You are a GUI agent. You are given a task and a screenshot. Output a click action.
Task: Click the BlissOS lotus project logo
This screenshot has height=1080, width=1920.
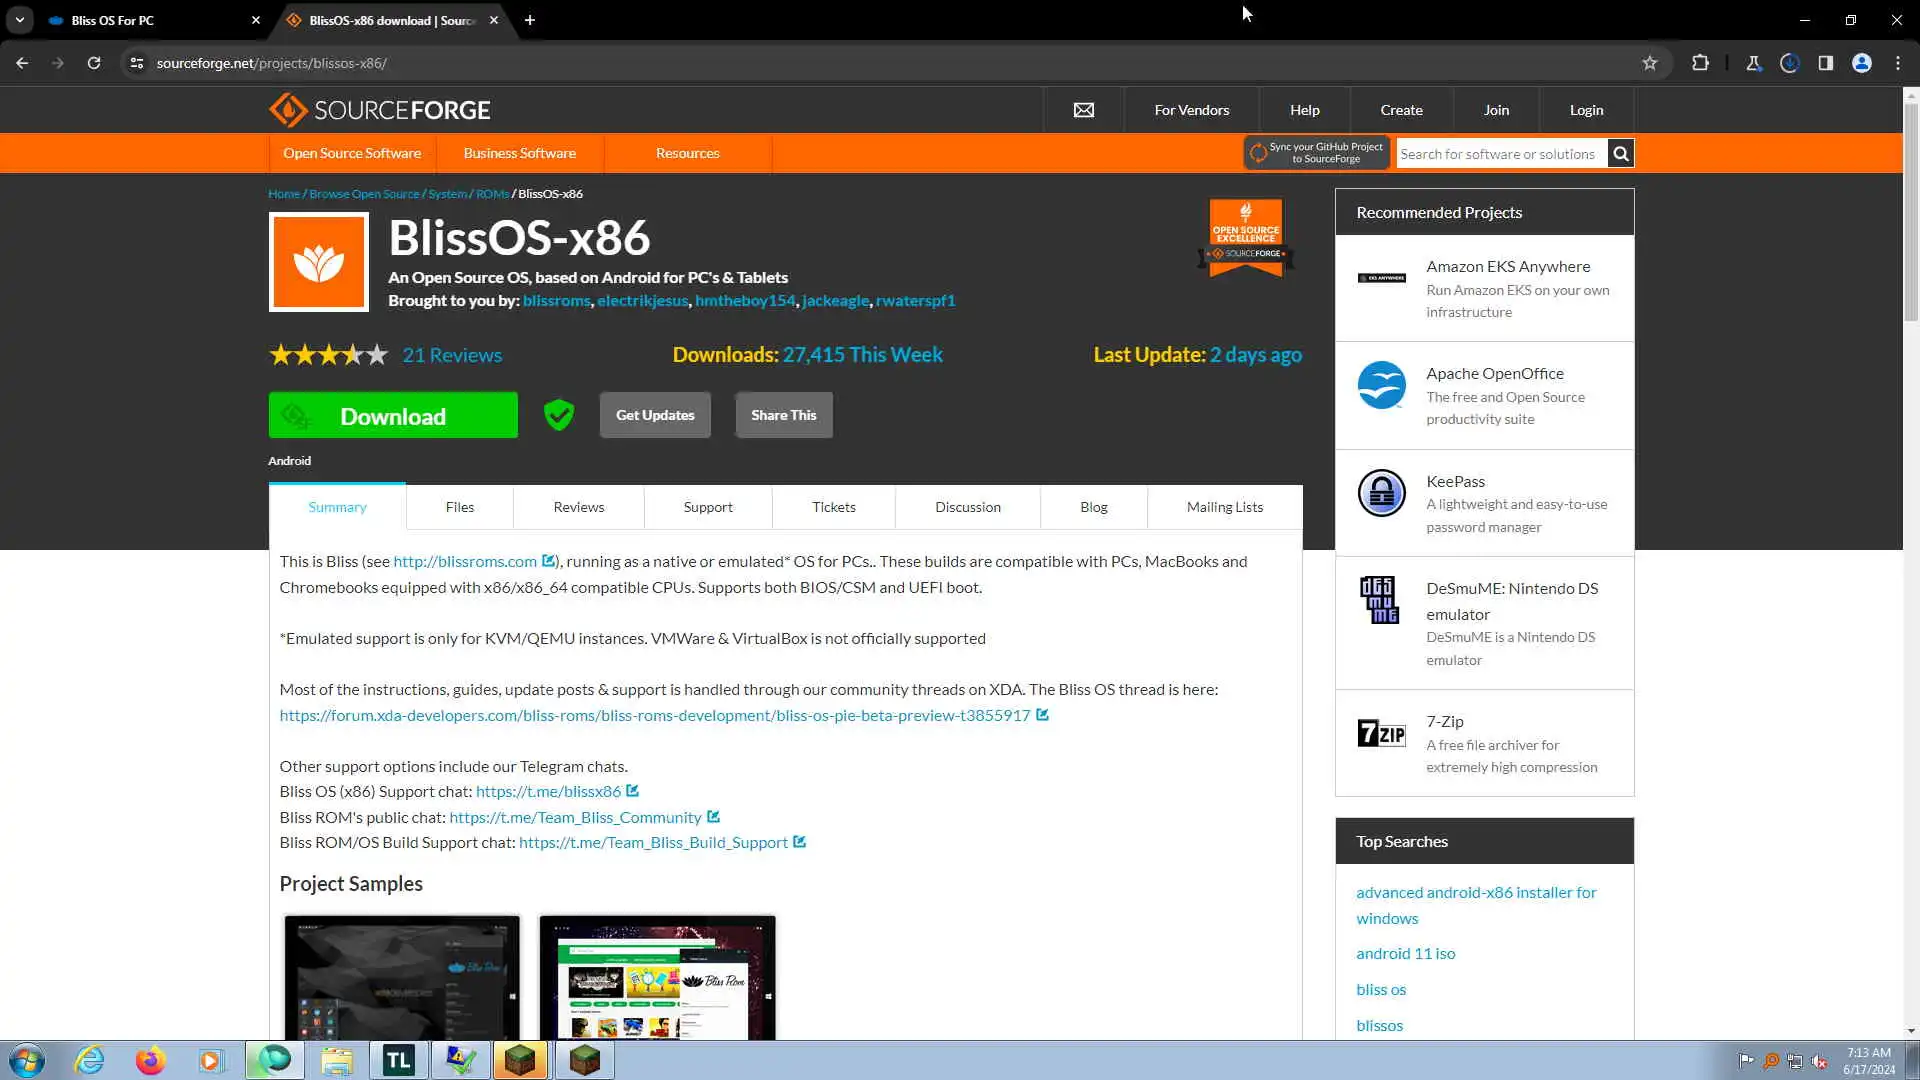319,262
